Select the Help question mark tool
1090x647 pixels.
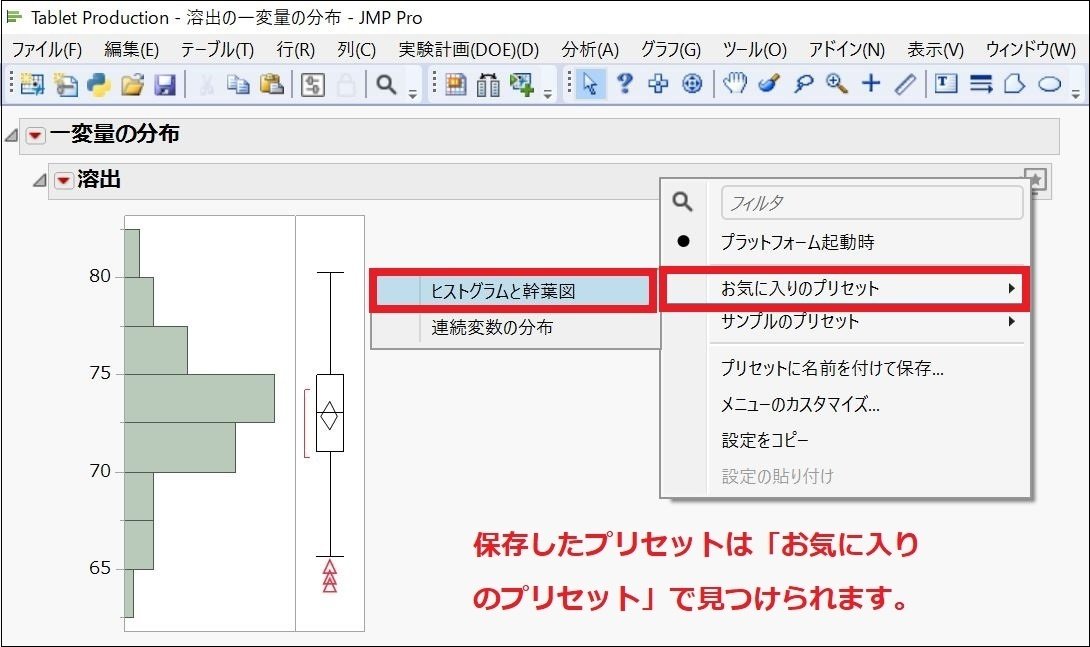pos(625,84)
